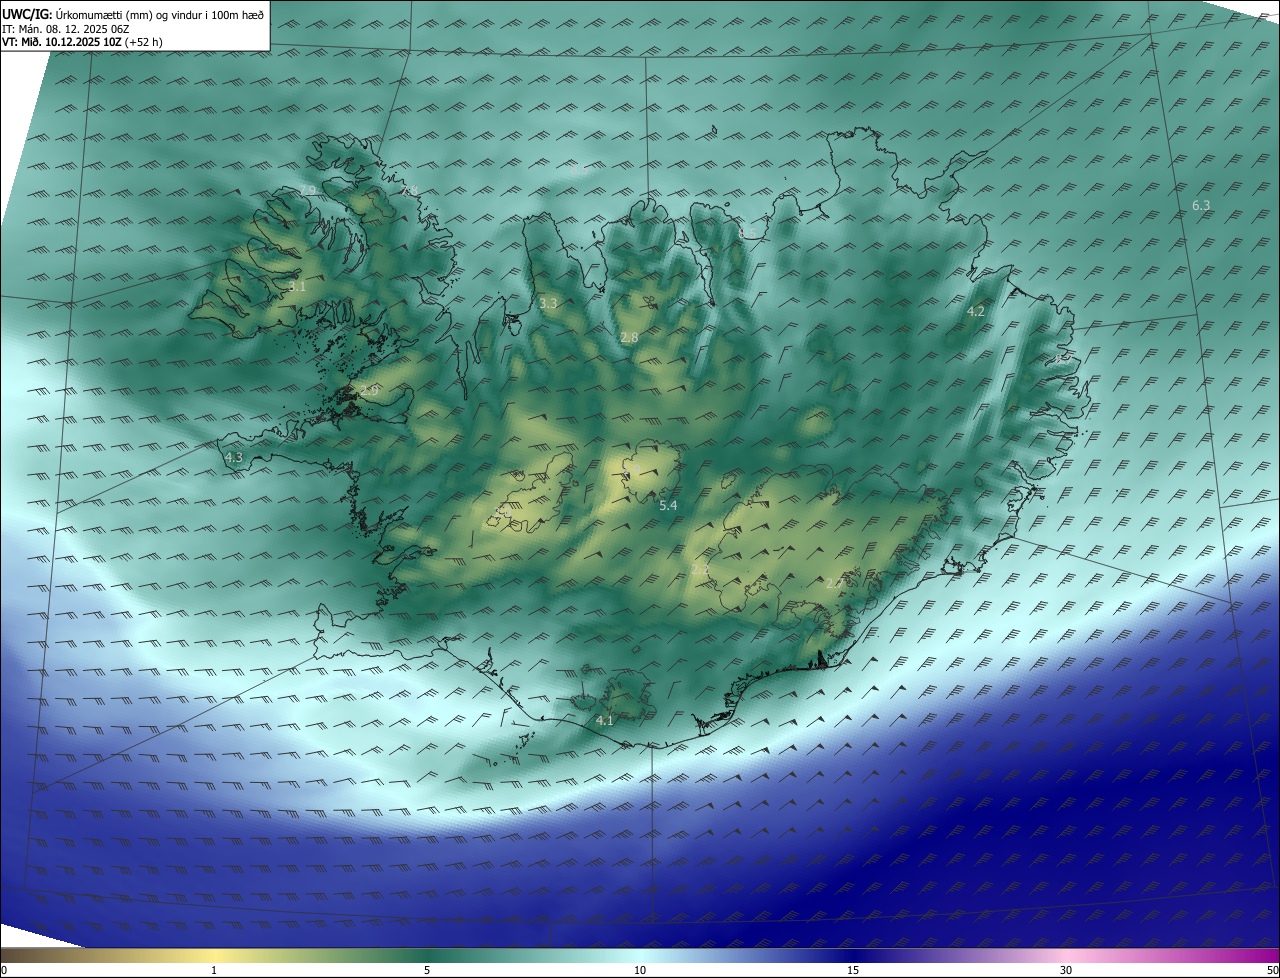
Task: Click the 7.9 precipitation value label
Action: point(307,190)
